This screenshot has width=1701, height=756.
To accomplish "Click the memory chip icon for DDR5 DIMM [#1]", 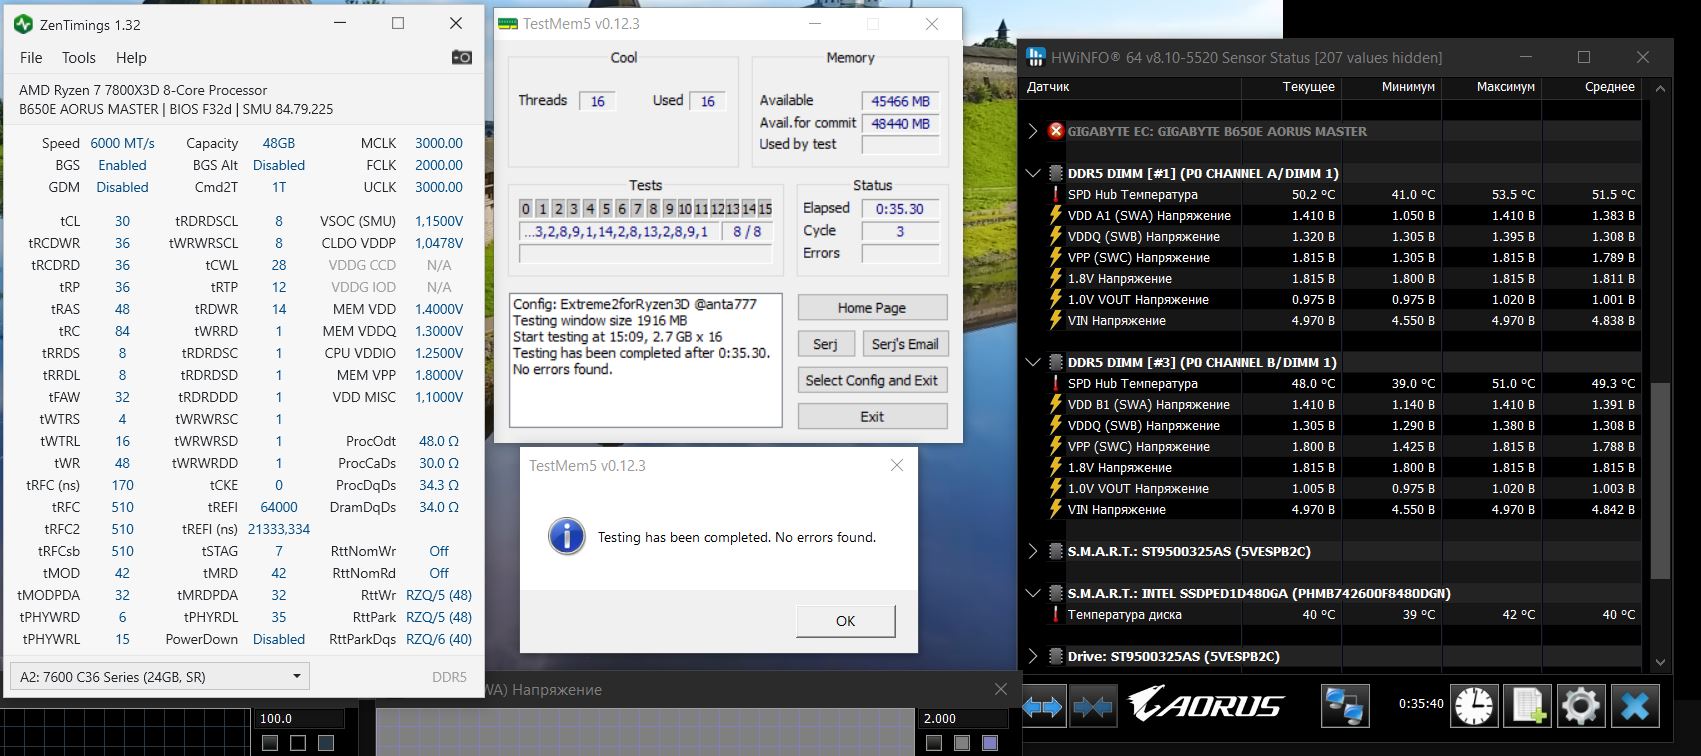I will pyautogui.click(x=1055, y=173).
